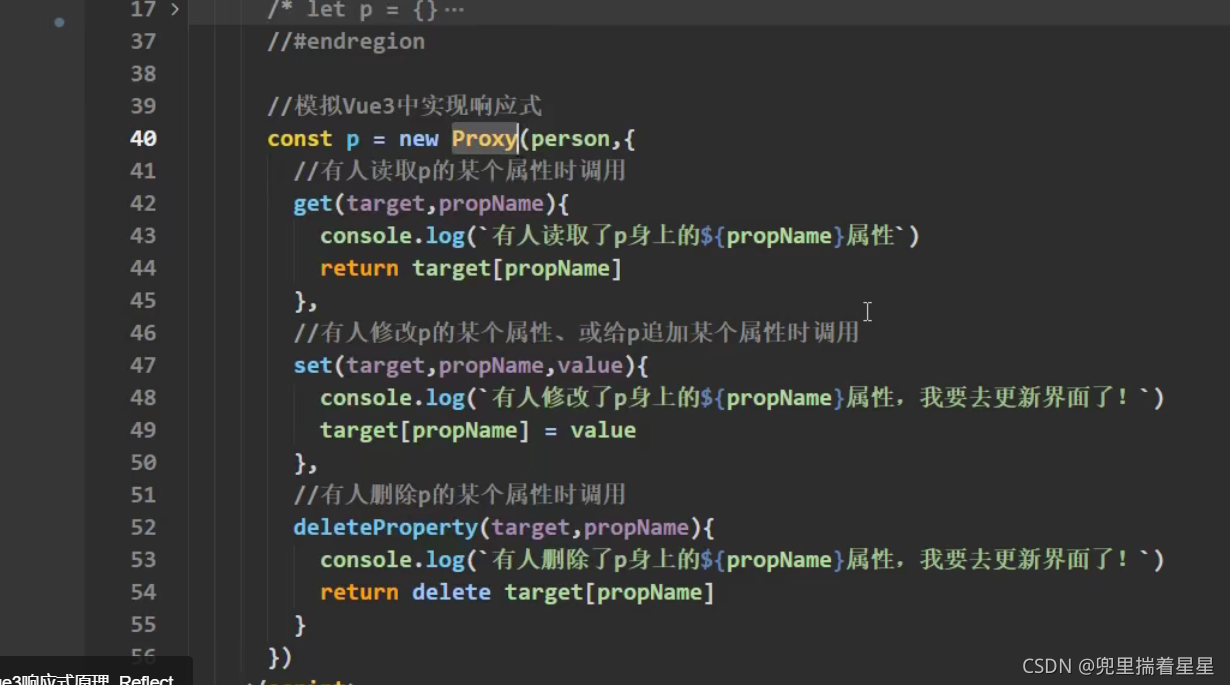1230x685 pixels.
Task: Select line number 40 in the gutter
Action: coord(143,139)
